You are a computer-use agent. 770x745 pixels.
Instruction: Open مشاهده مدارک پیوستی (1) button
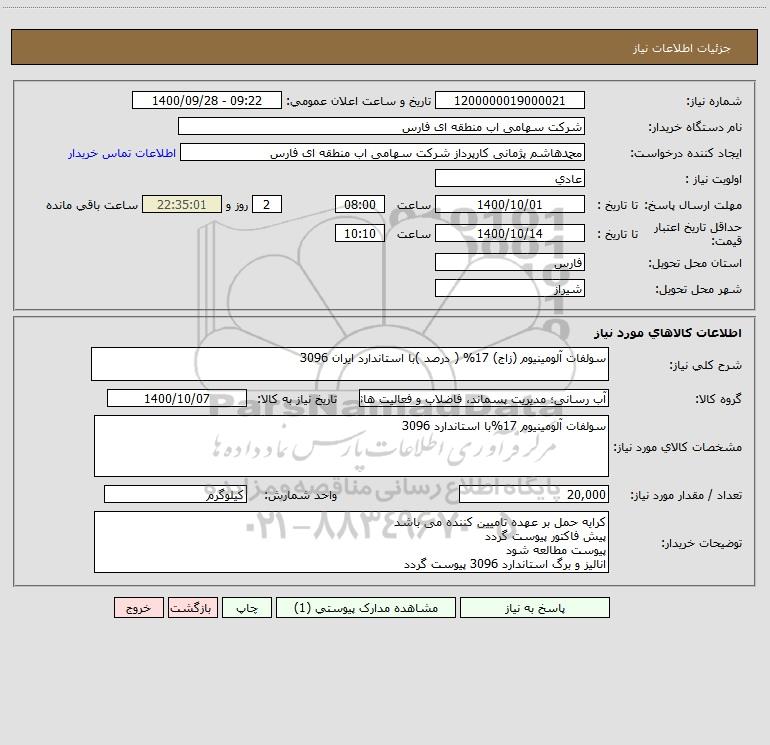(x=366, y=607)
